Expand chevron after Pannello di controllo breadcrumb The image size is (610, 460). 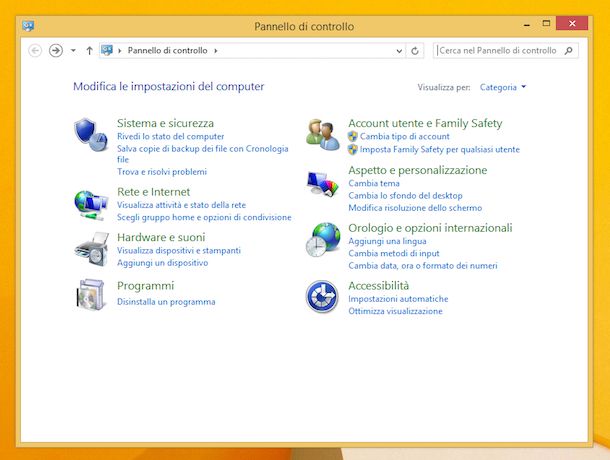[216, 51]
